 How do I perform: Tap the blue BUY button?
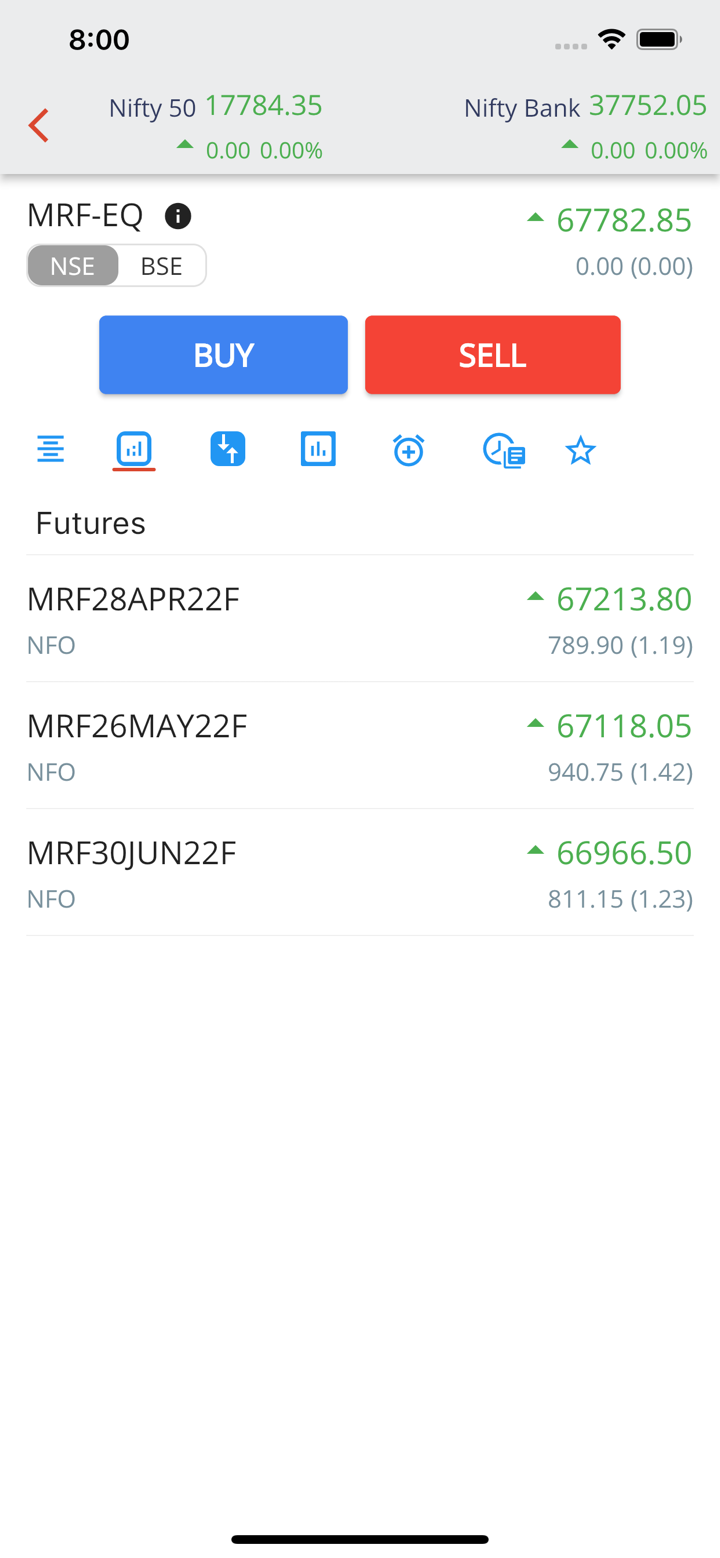coord(223,355)
